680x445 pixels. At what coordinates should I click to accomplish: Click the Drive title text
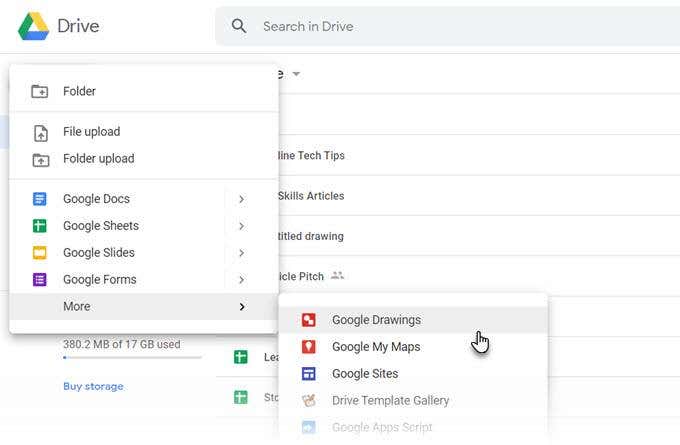pyautogui.click(x=78, y=26)
